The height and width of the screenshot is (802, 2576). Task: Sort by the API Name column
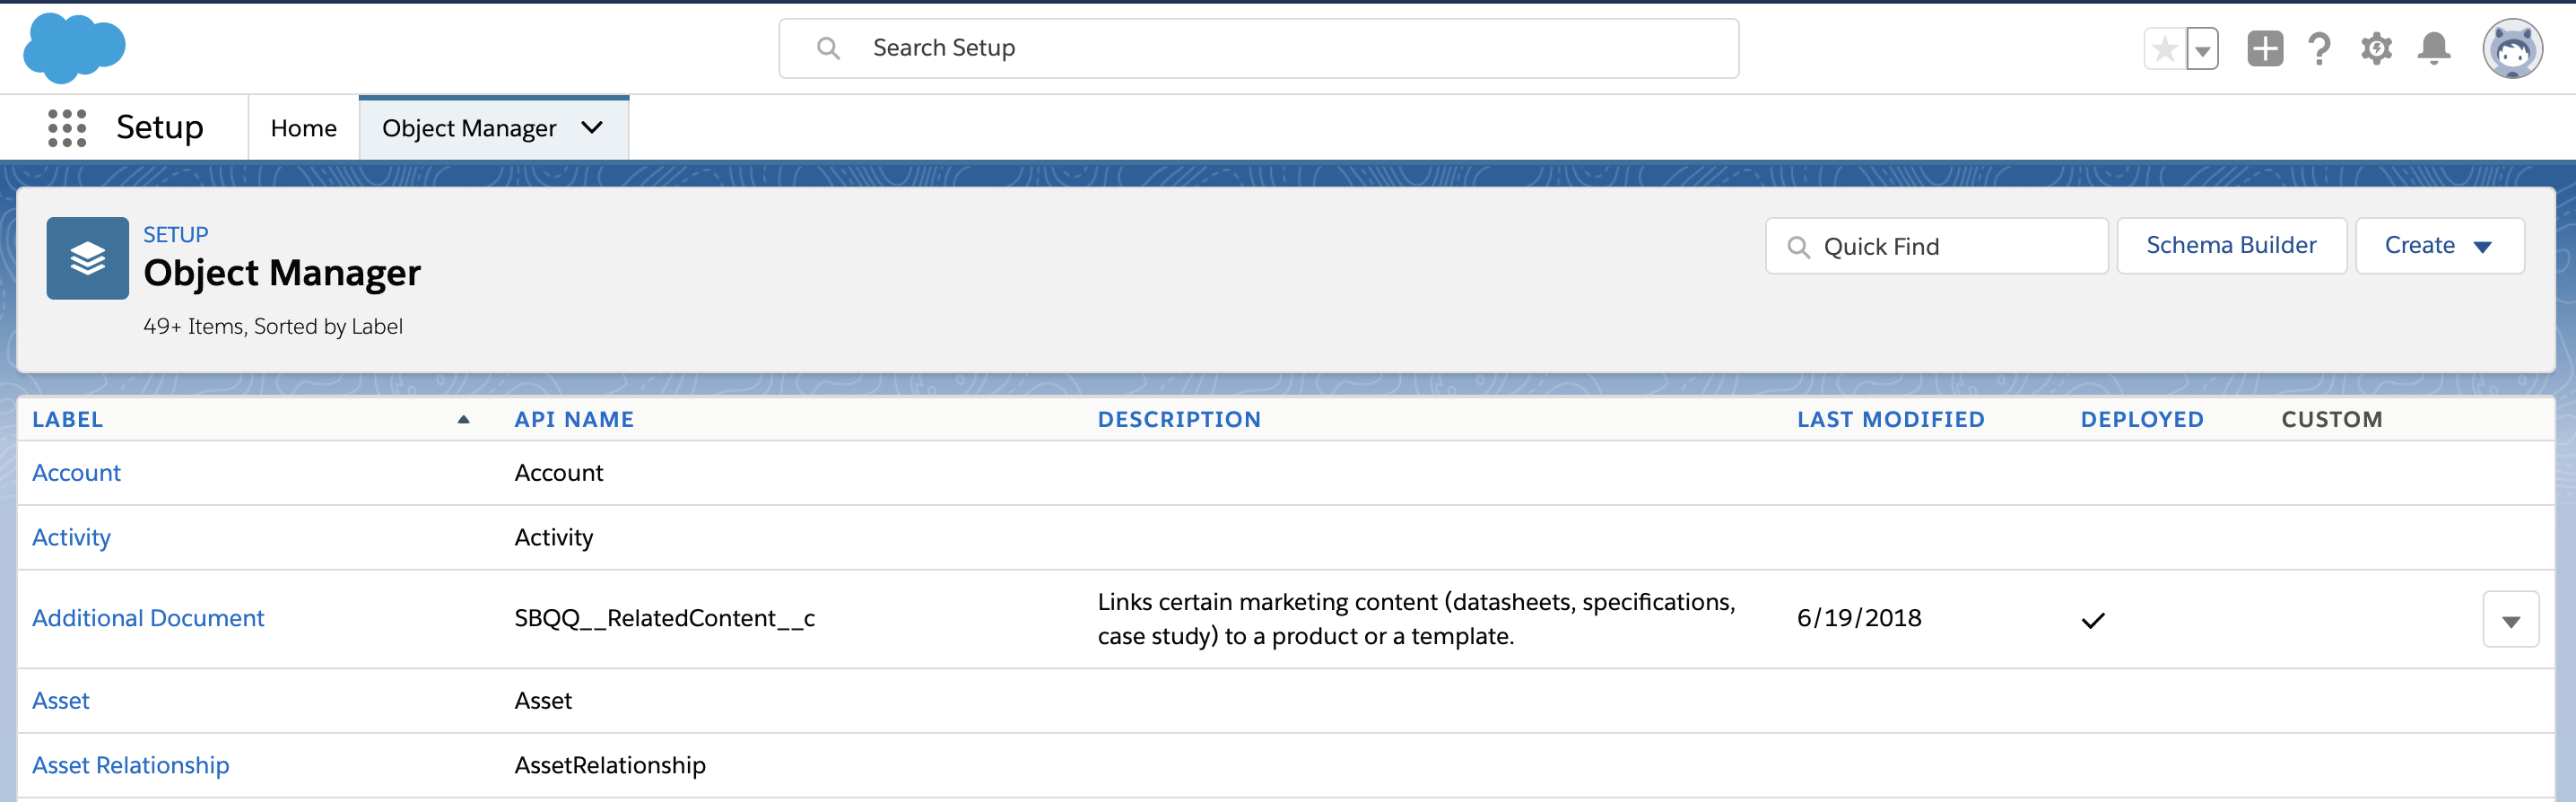coord(574,419)
